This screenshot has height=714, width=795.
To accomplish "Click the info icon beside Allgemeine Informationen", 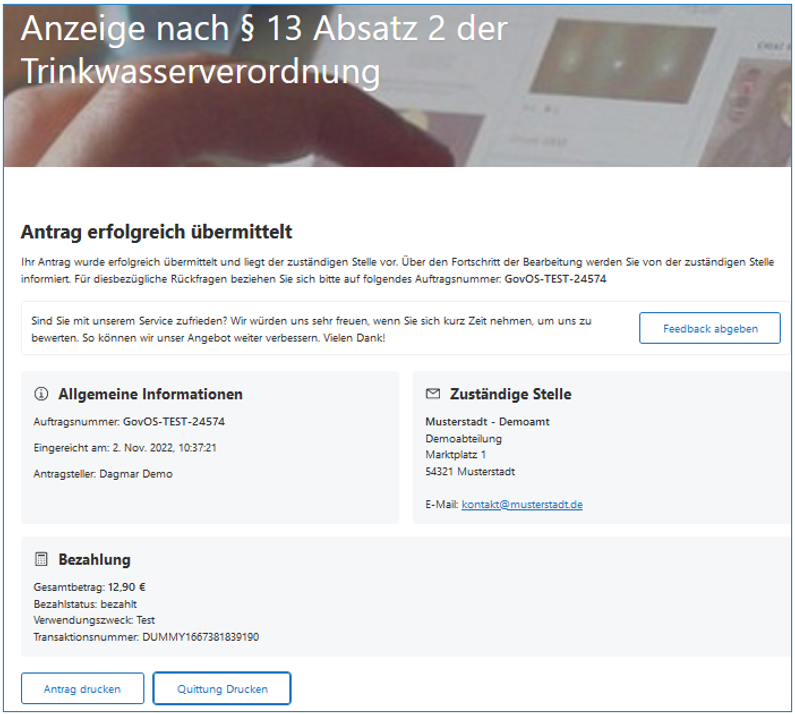I will click(x=41, y=394).
